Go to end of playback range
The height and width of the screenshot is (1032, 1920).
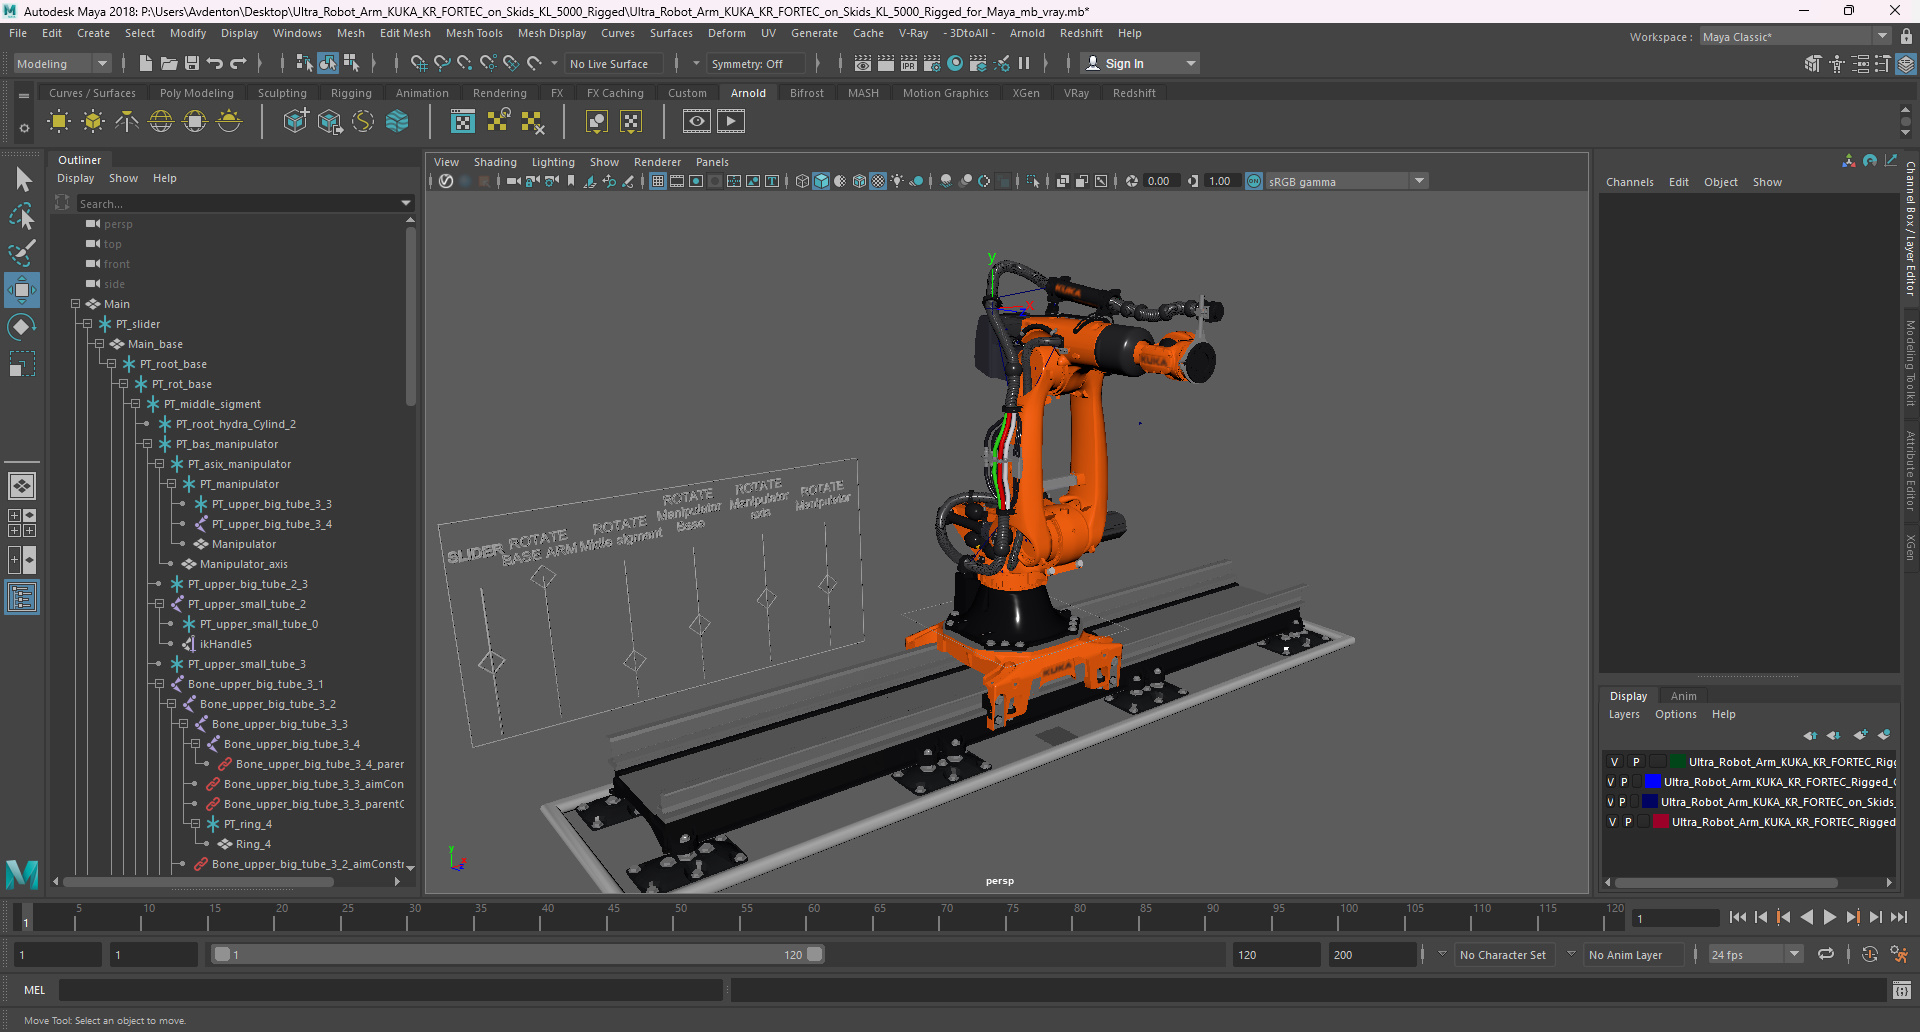pyautogui.click(x=1898, y=917)
